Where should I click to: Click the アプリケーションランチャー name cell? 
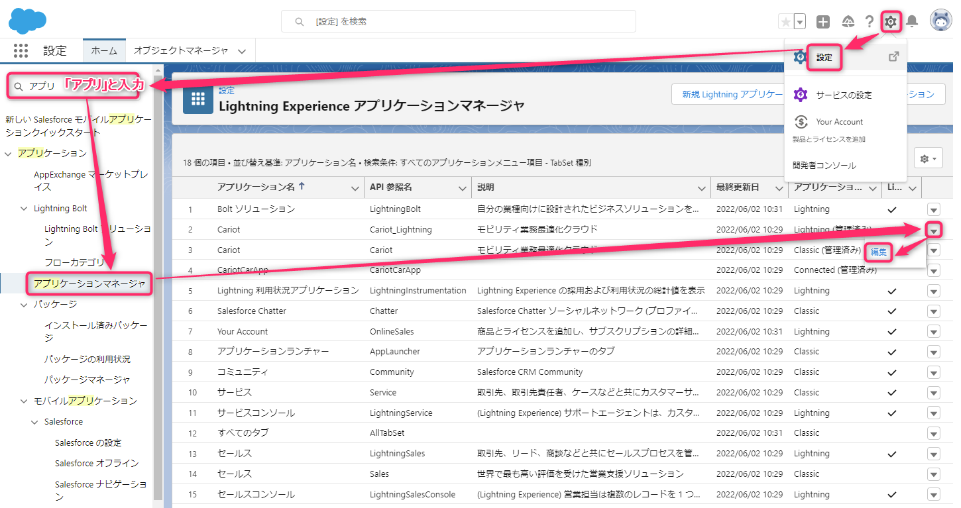click(273, 351)
